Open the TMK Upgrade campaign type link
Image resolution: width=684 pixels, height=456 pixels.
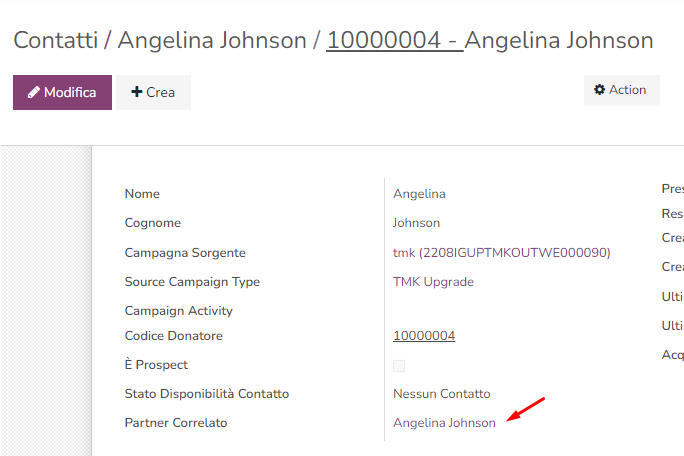[433, 282]
